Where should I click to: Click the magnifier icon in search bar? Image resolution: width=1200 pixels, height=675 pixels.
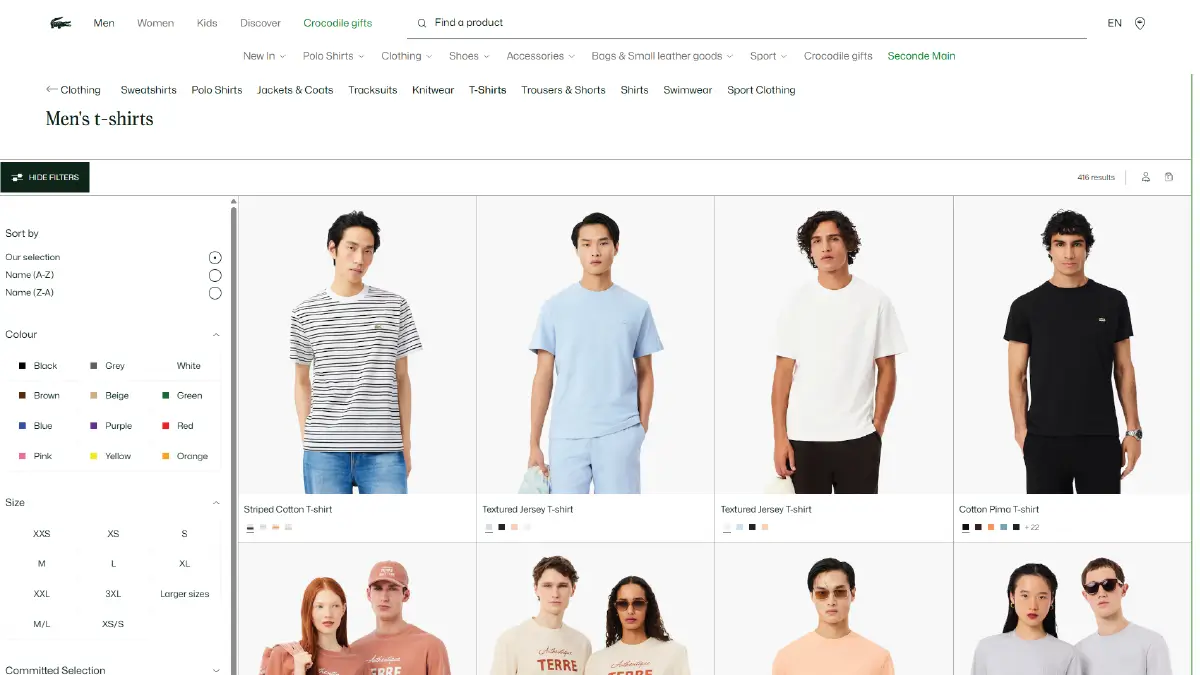pyautogui.click(x=422, y=23)
